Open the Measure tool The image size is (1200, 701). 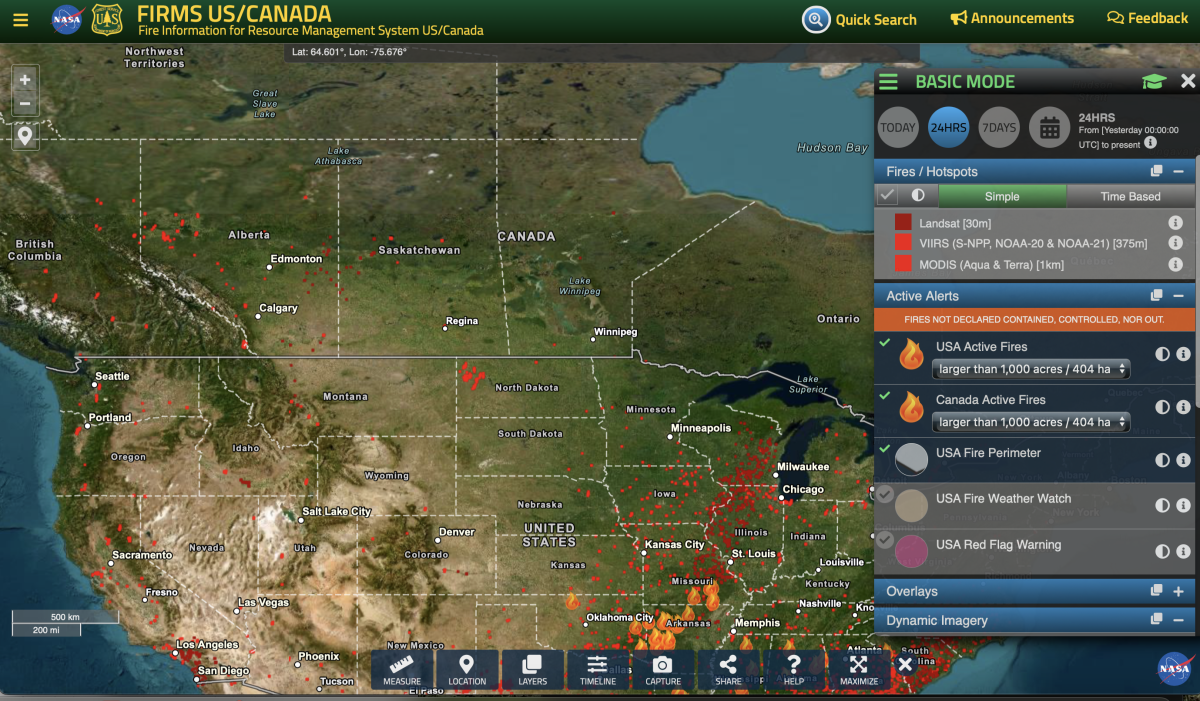click(x=402, y=669)
